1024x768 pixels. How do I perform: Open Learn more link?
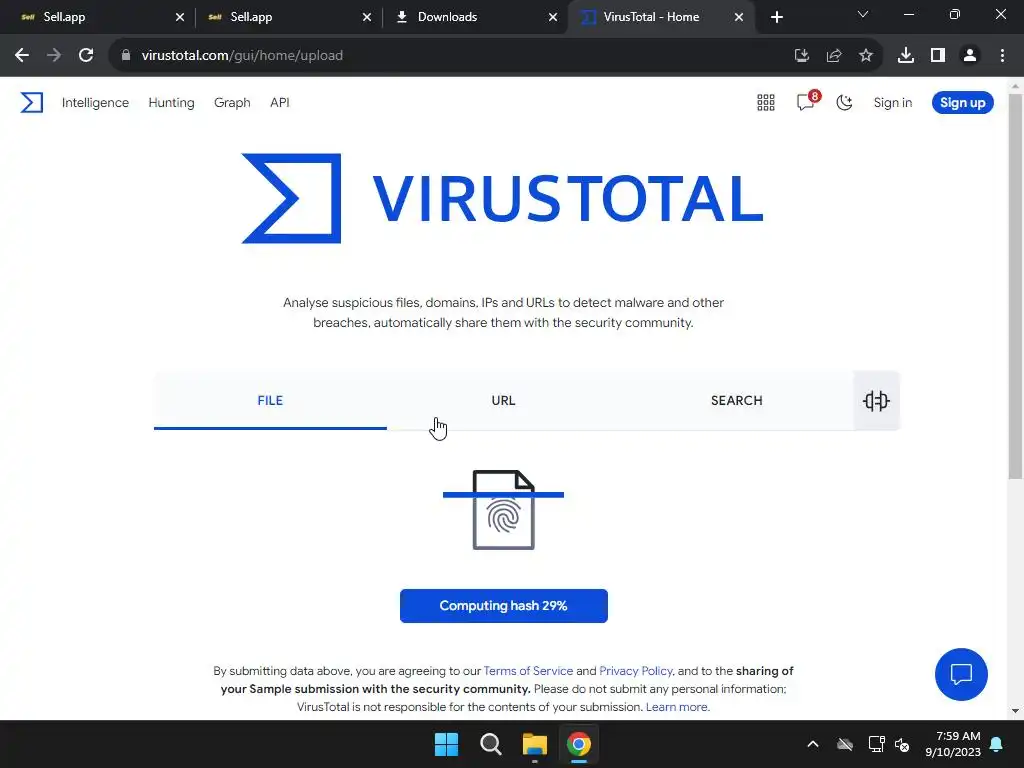click(677, 707)
